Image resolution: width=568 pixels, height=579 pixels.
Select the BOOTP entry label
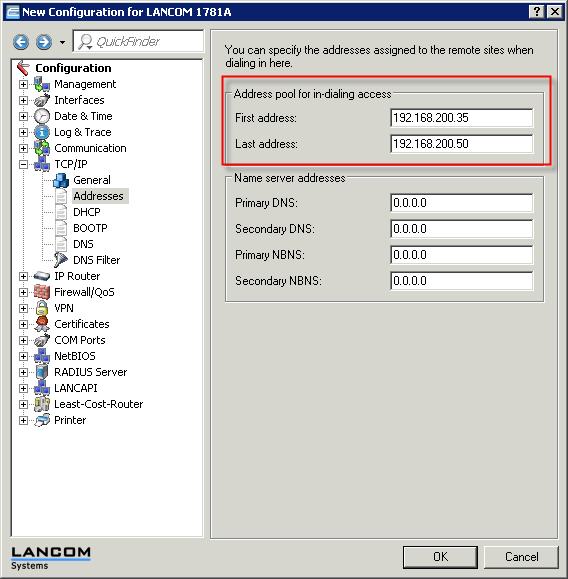tap(90, 228)
